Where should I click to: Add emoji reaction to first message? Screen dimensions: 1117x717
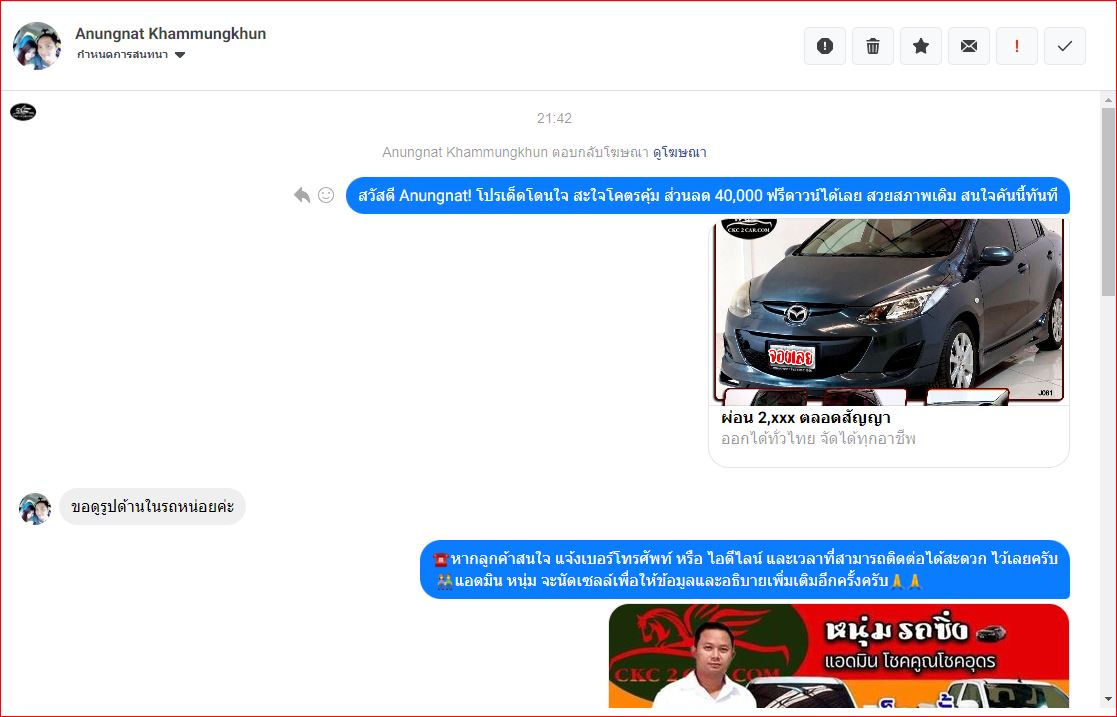tap(326, 195)
